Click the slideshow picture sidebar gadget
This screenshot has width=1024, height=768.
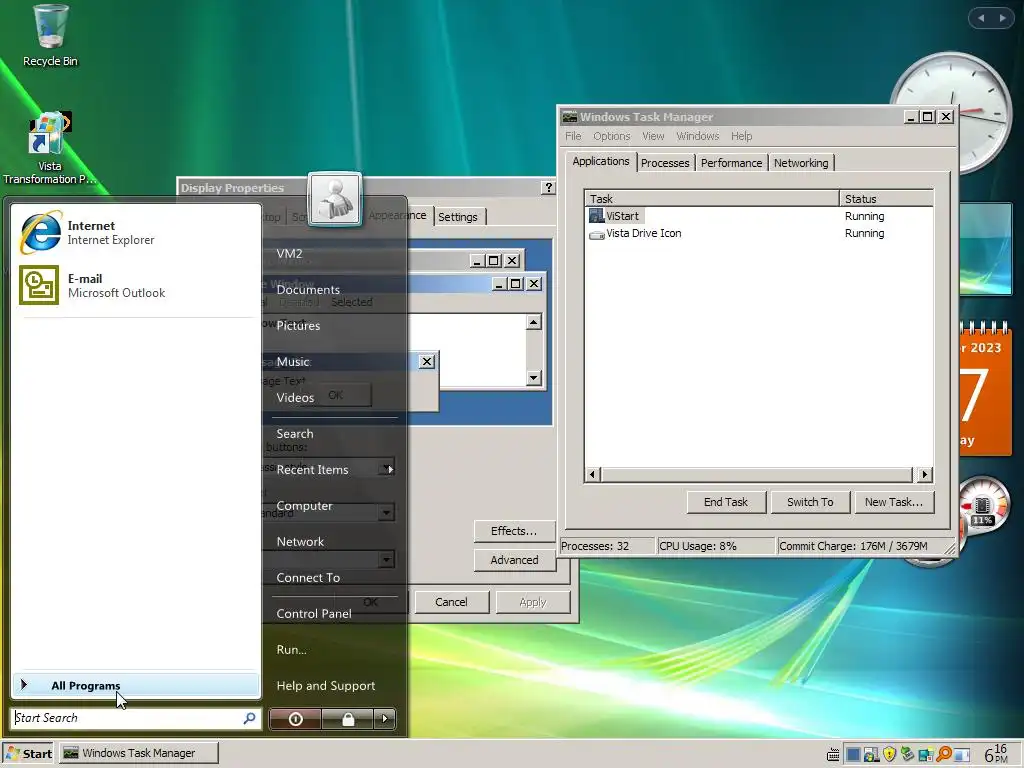(986, 249)
